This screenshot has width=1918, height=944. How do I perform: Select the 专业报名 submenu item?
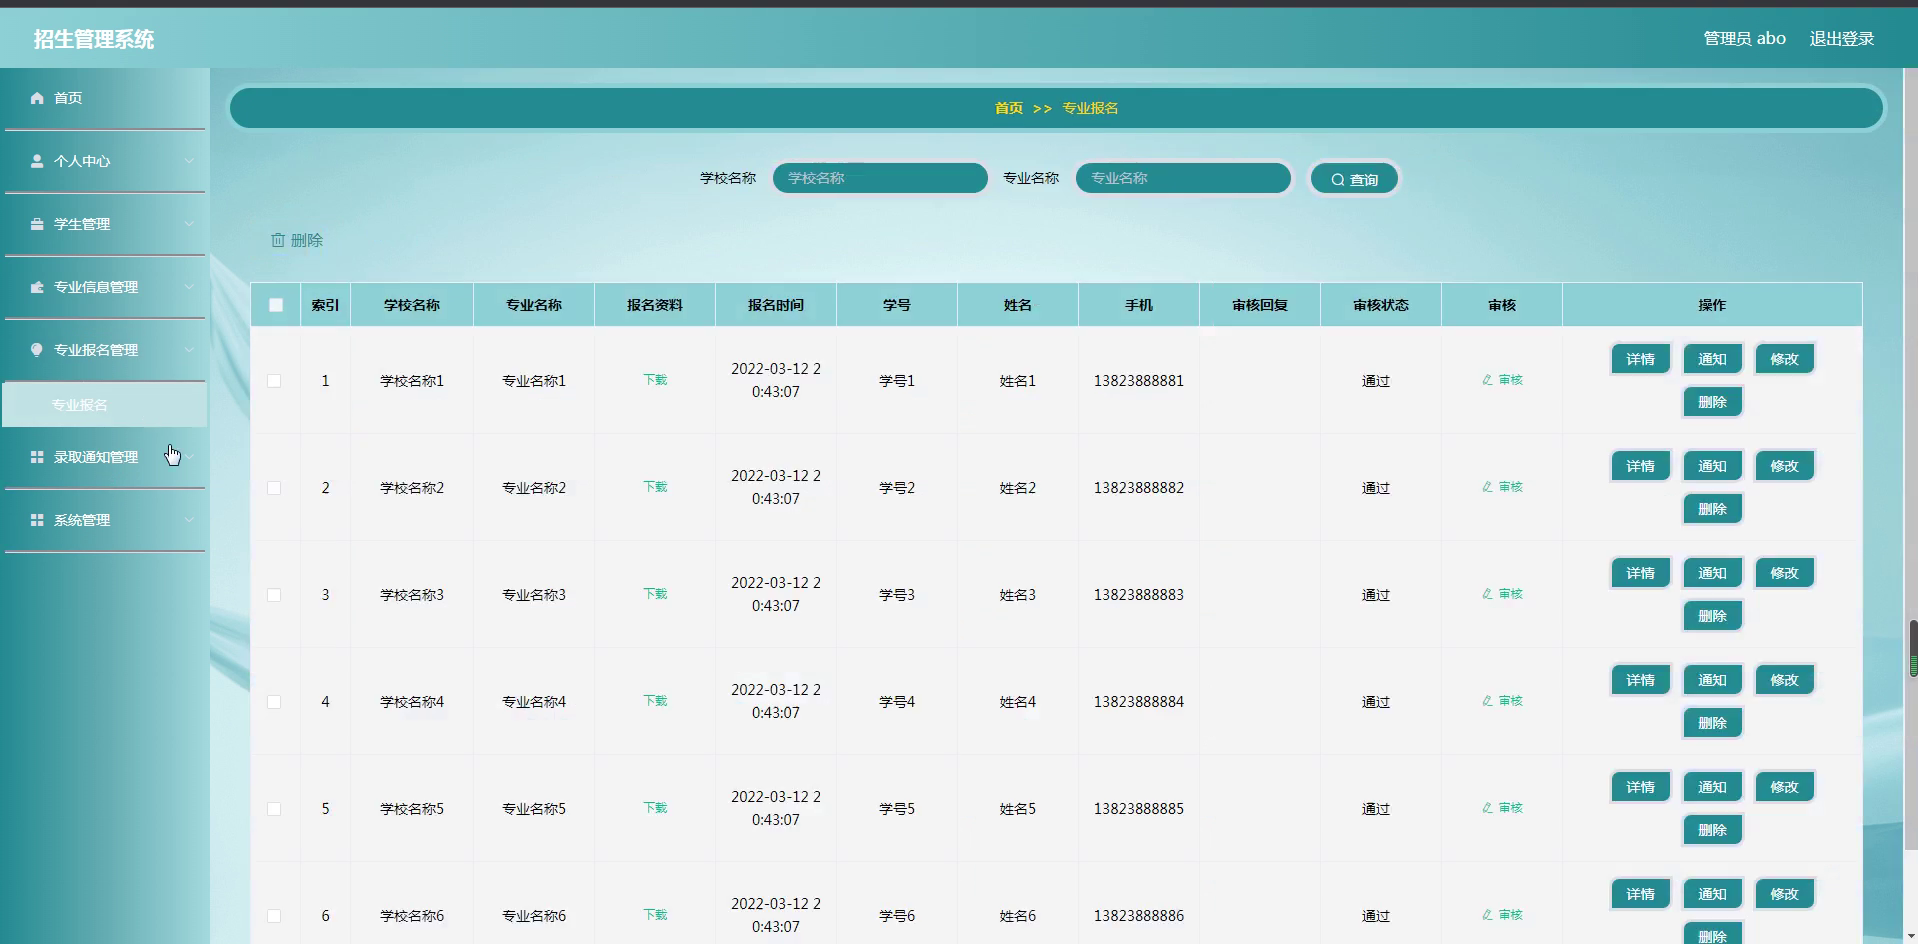(x=105, y=405)
